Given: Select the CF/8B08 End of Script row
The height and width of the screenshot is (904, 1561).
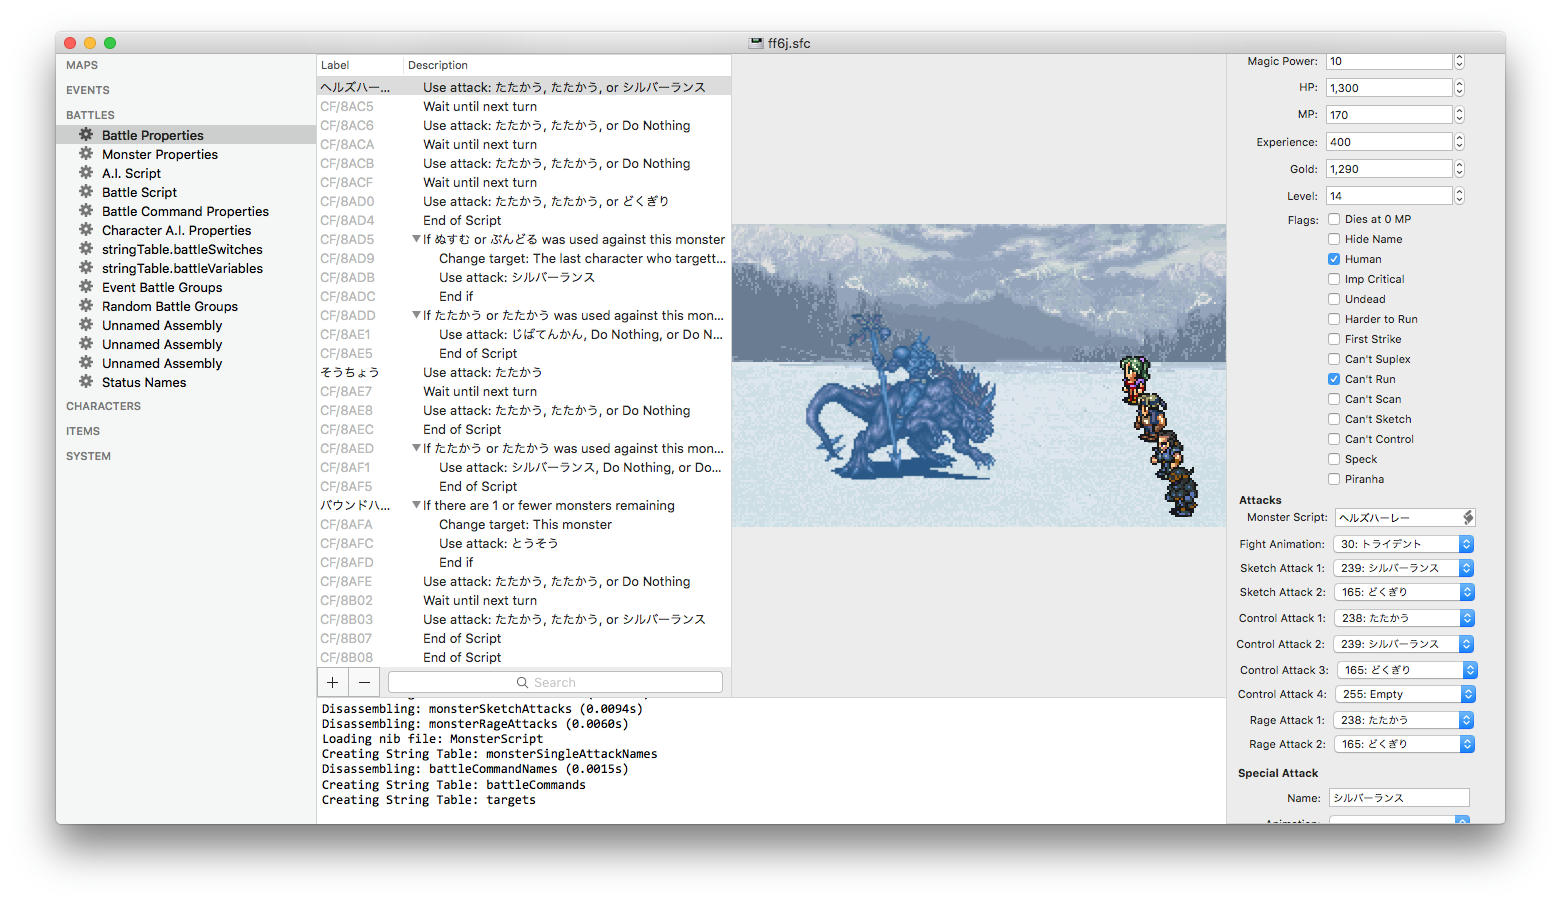Looking at the screenshot, I should 524,657.
